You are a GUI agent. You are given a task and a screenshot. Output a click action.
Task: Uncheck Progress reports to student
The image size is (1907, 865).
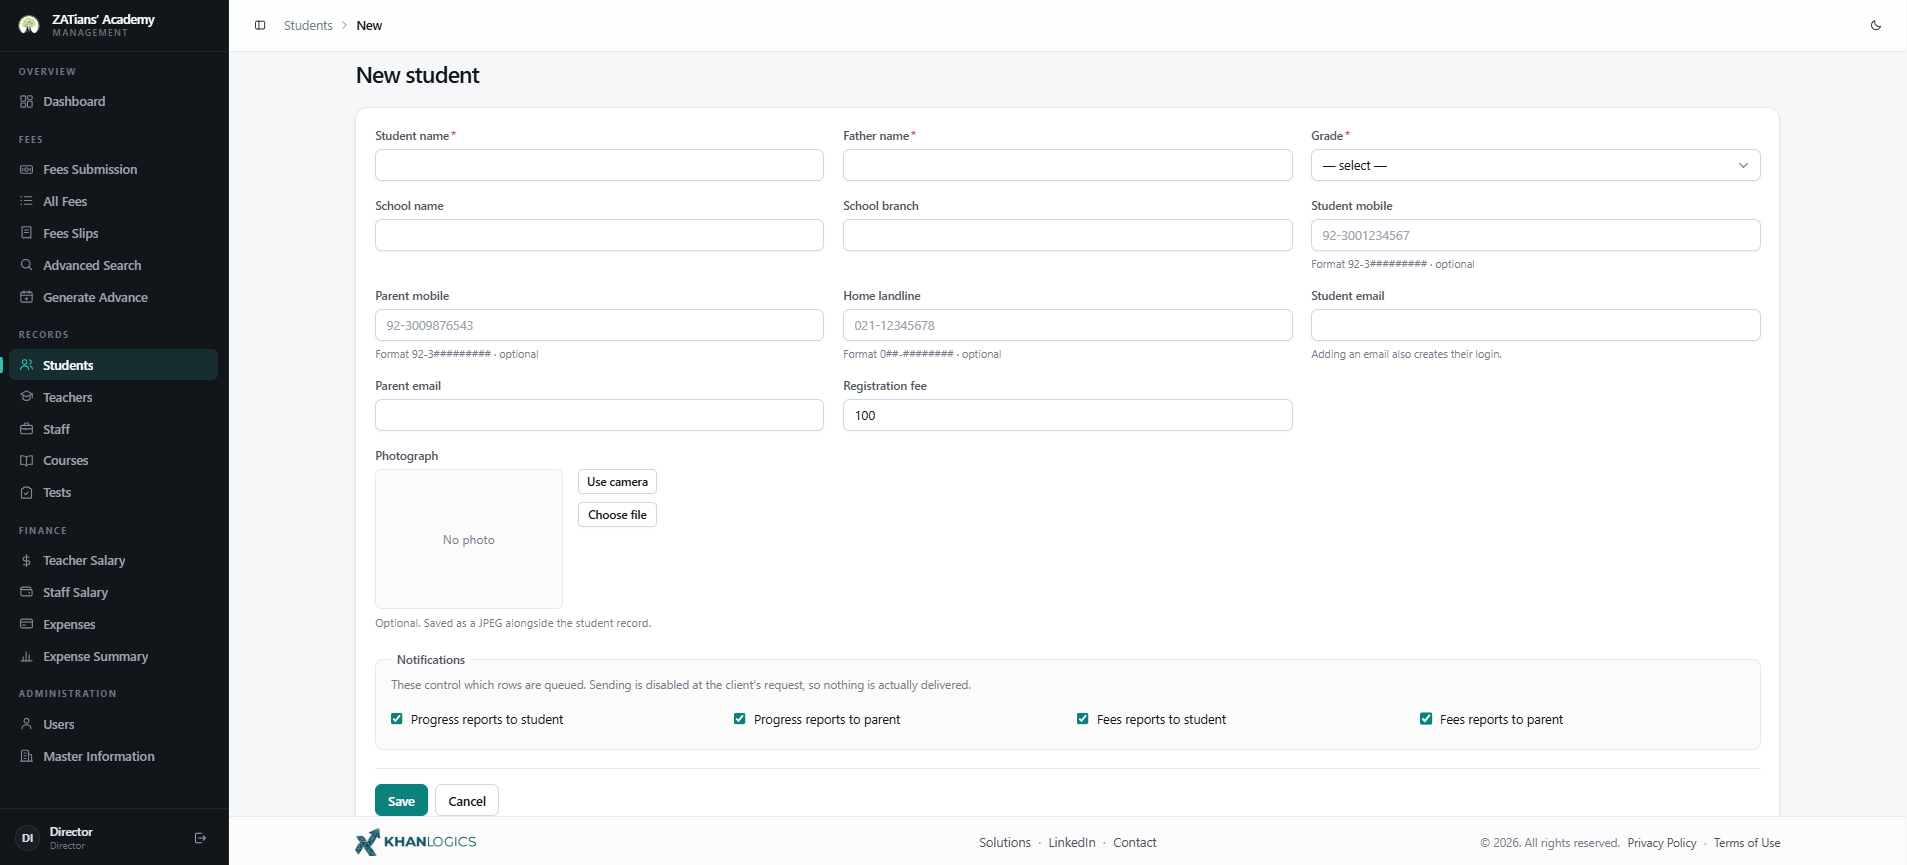click(397, 719)
